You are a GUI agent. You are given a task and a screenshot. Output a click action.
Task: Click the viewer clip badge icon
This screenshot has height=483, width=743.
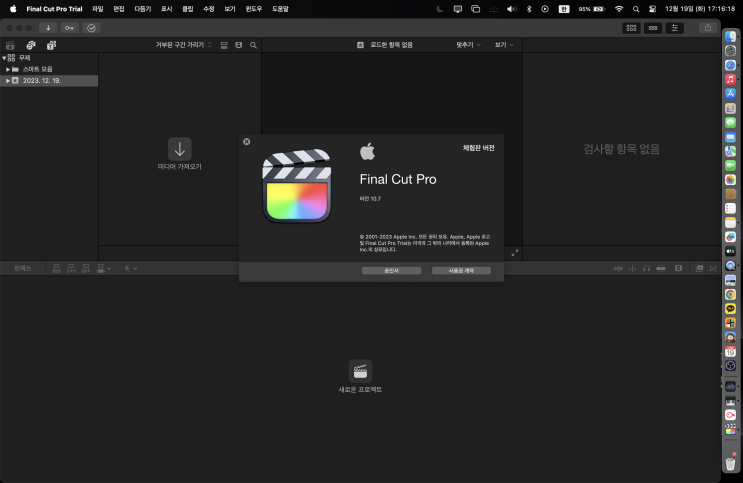tap(360, 45)
